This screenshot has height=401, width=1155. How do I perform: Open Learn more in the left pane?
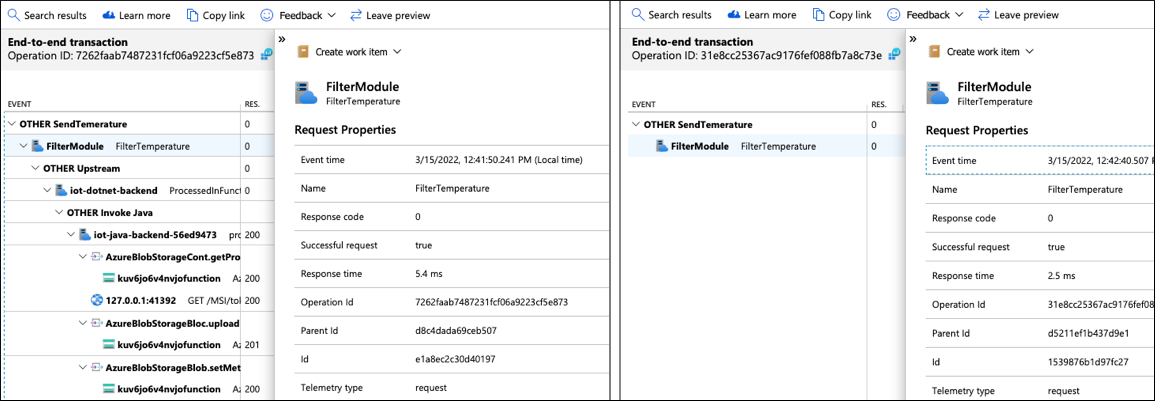coord(137,16)
